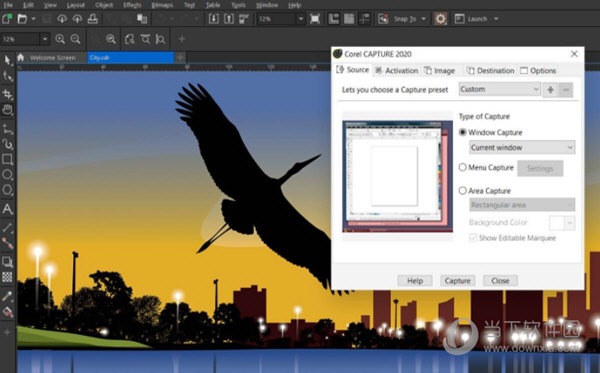Viewport: 600px width, 373px height.
Task: Select the Eyedropper tool
Action: click(7, 296)
